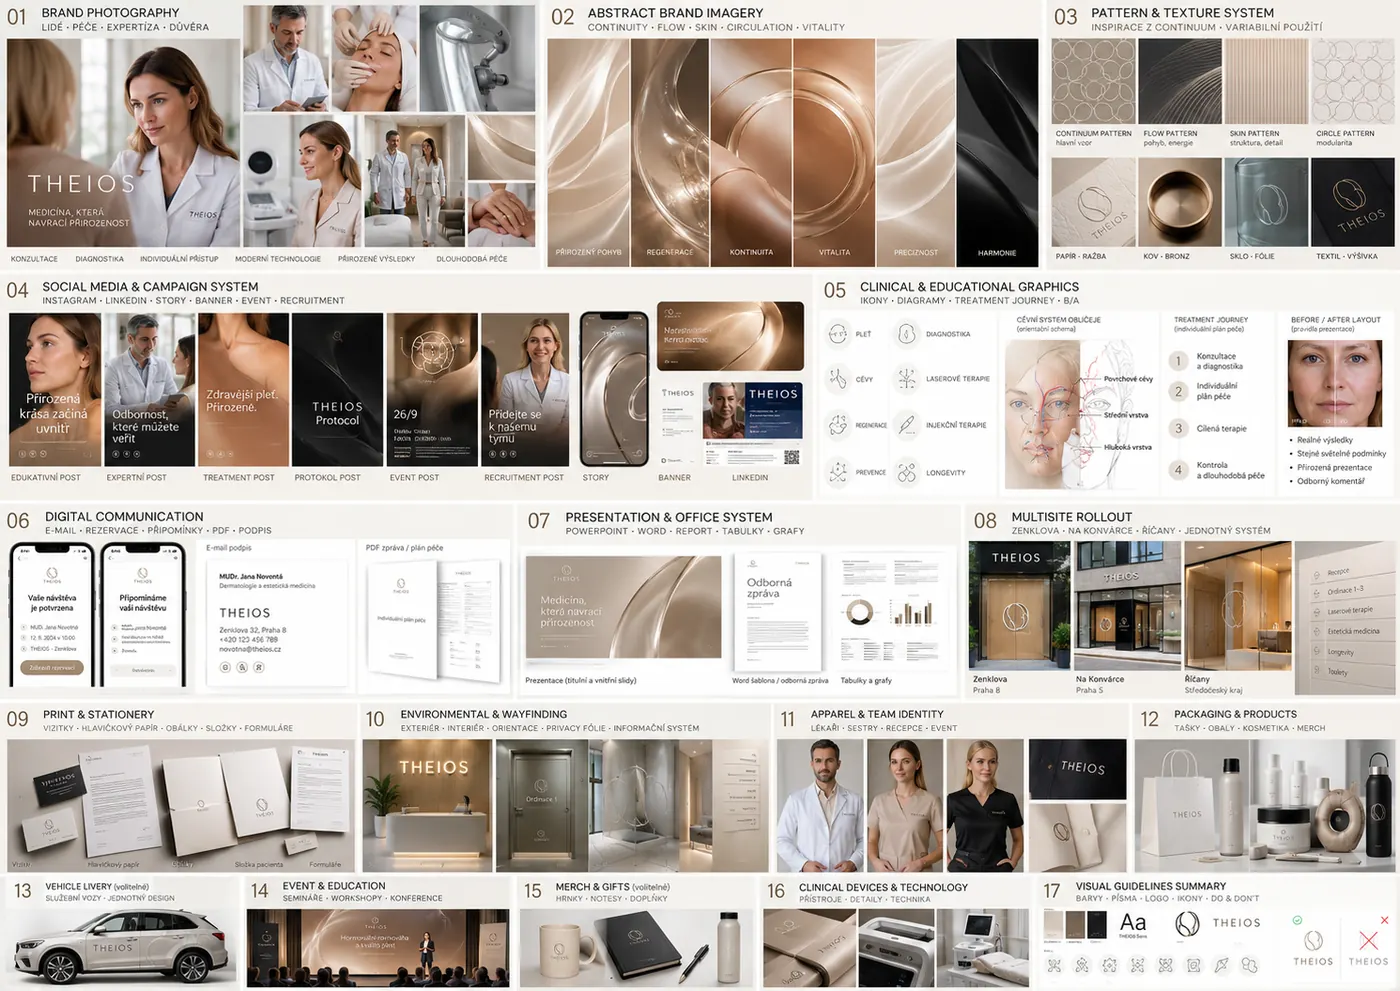Open the 'Odborná zpráva' Word template page
This screenshot has height=991, width=1400.
[x=777, y=612]
